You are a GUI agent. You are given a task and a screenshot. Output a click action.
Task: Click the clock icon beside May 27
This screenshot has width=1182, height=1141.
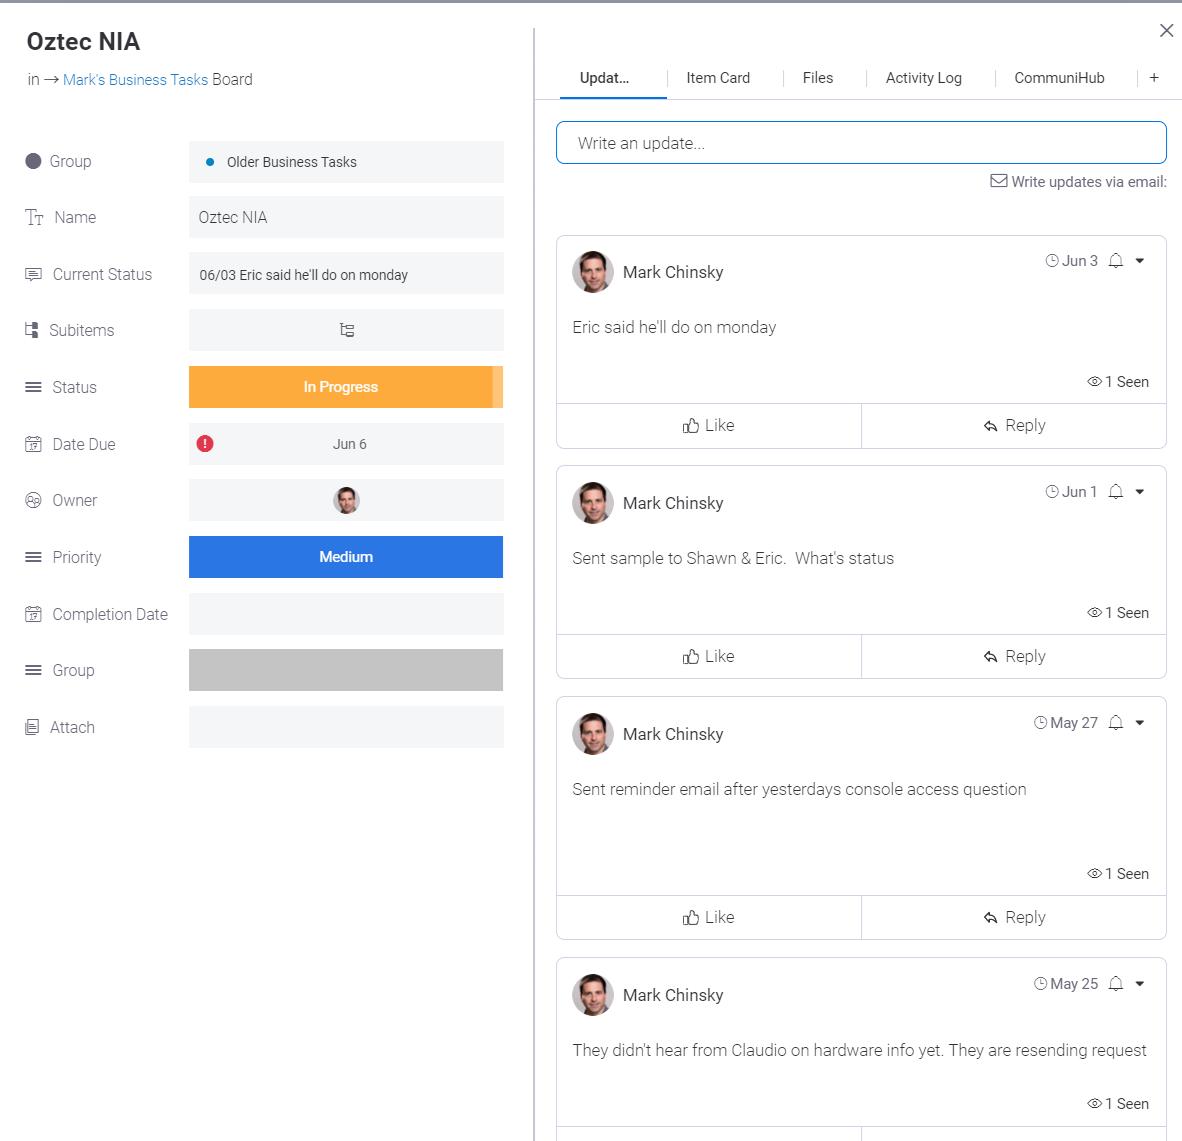[1040, 723]
